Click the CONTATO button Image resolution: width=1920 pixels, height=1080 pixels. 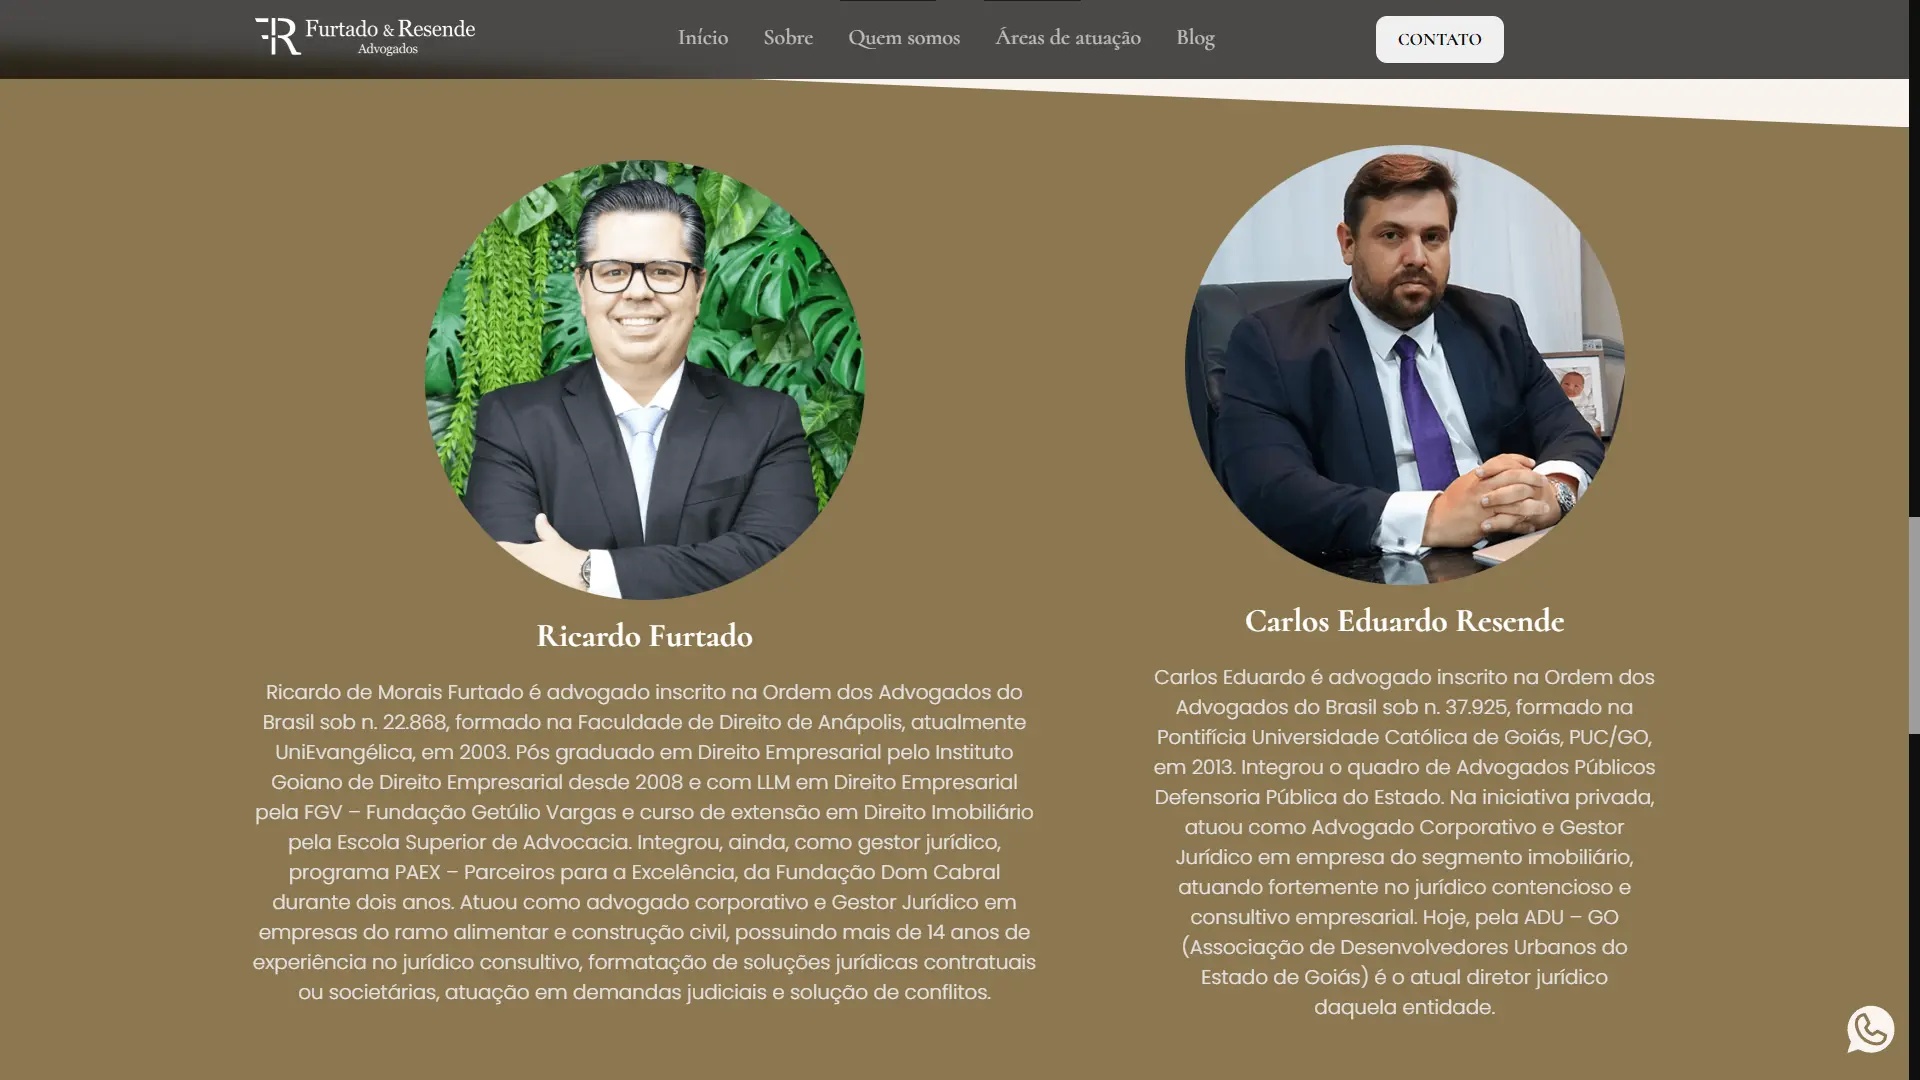[1439, 39]
